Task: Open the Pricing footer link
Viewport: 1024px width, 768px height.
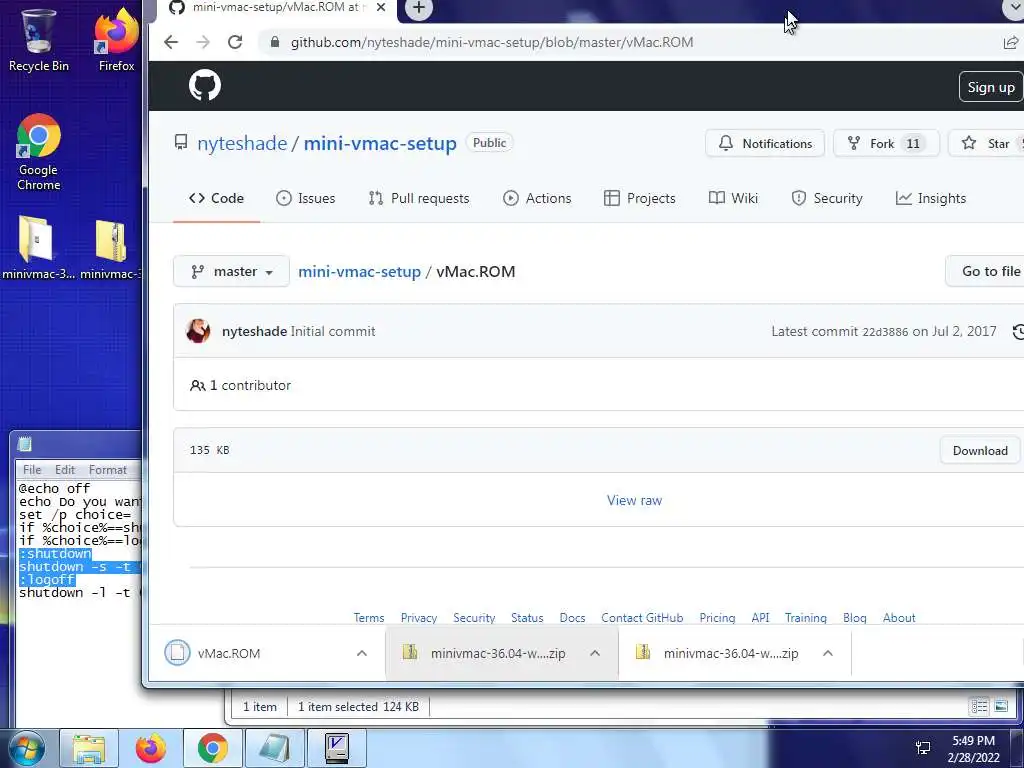Action: point(717,618)
